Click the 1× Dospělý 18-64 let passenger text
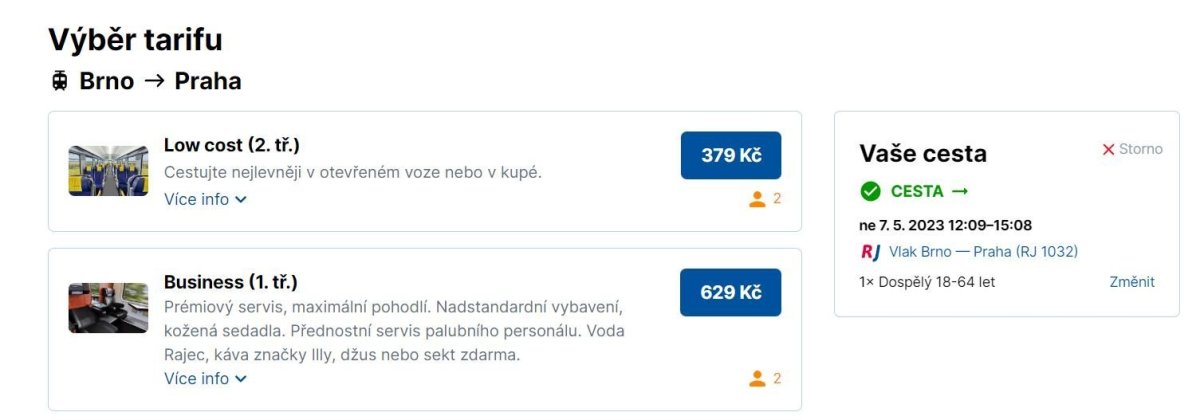 click(x=927, y=282)
